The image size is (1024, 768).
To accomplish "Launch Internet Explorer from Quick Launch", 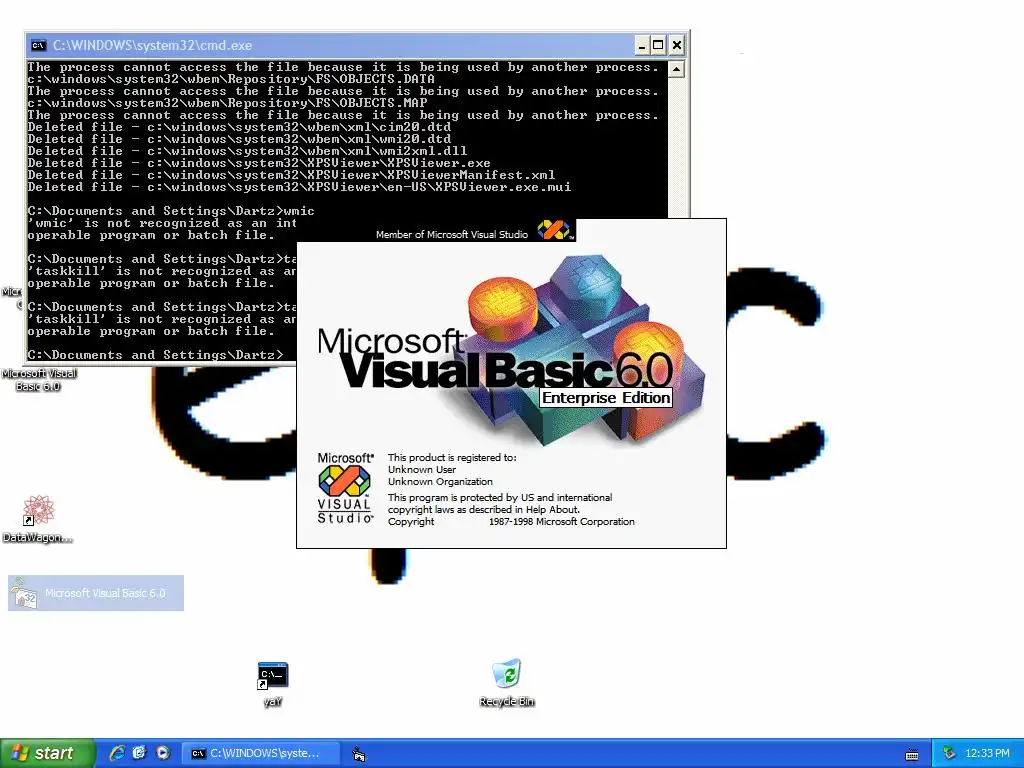I will 117,753.
